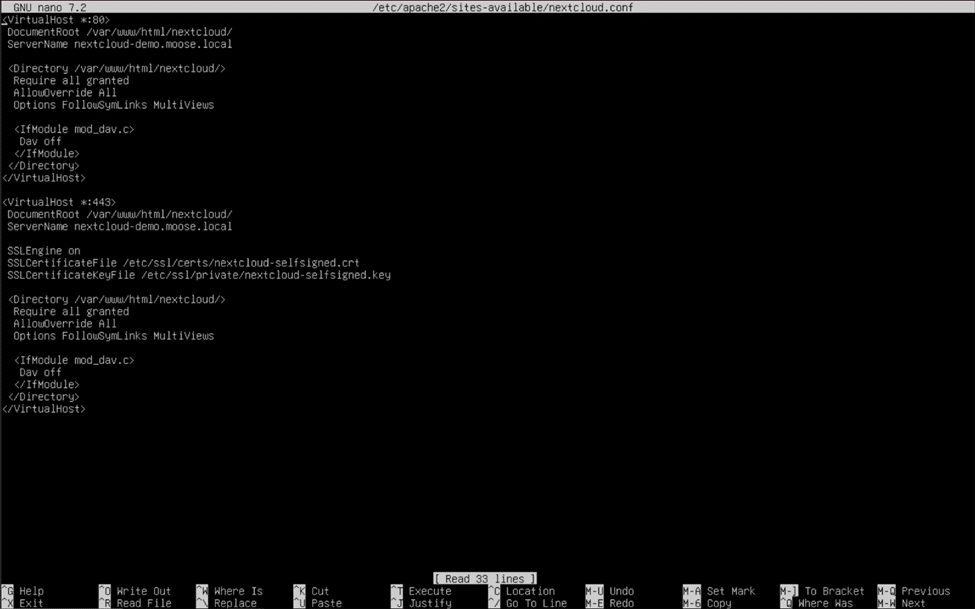Select the Cut shortcut label
Image resolution: width=975 pixels, height=609 pixels.
click(320, 591)
